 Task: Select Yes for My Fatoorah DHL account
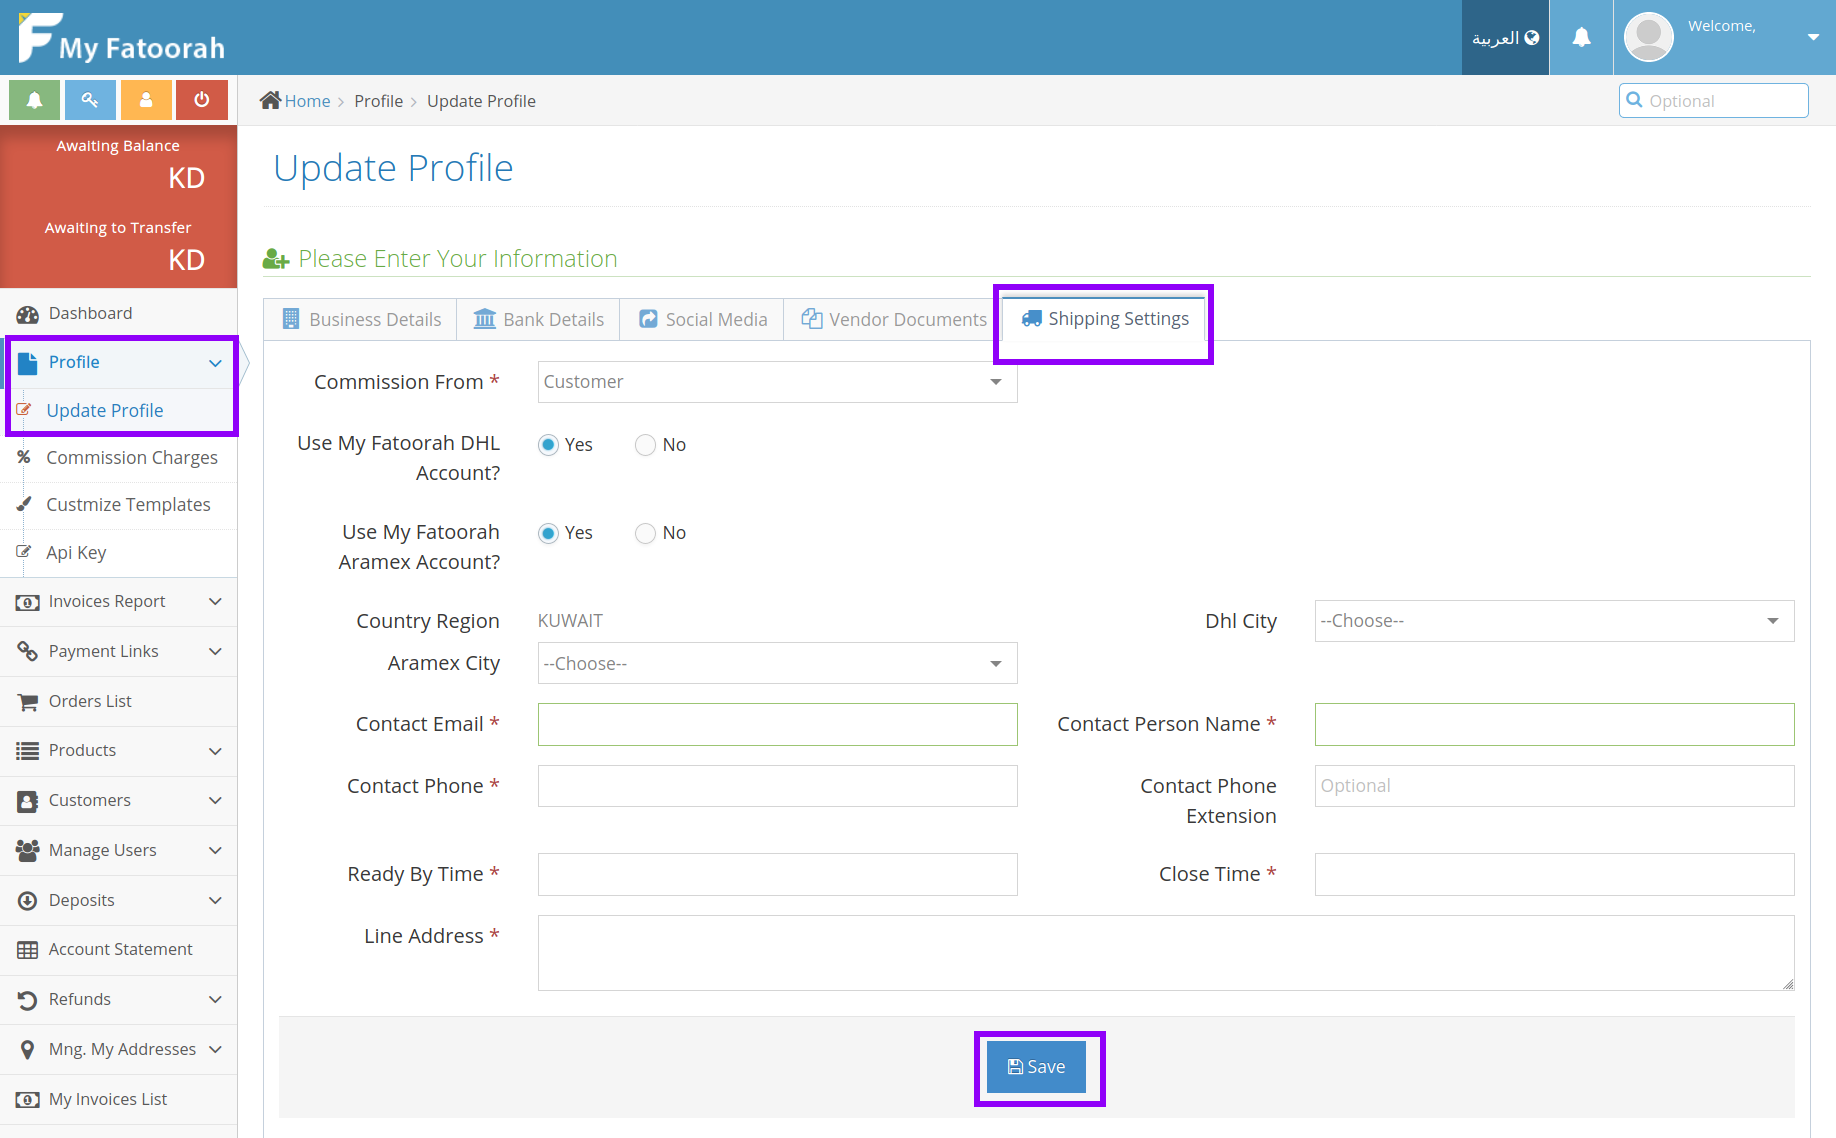tap(548, 445)
